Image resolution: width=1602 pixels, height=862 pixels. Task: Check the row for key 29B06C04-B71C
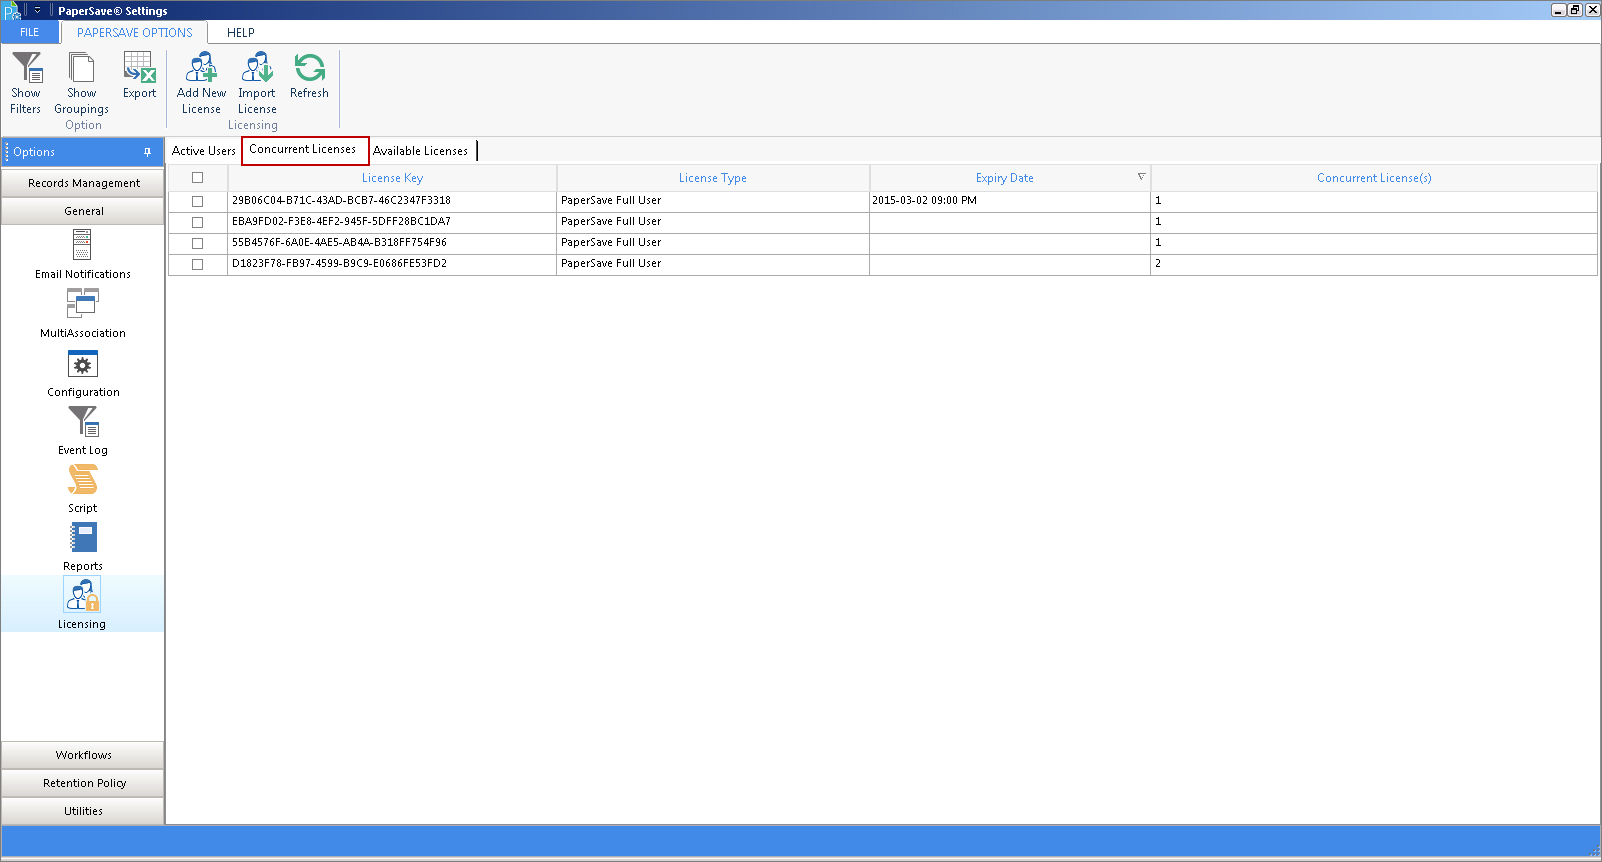[x=197, y=201]
